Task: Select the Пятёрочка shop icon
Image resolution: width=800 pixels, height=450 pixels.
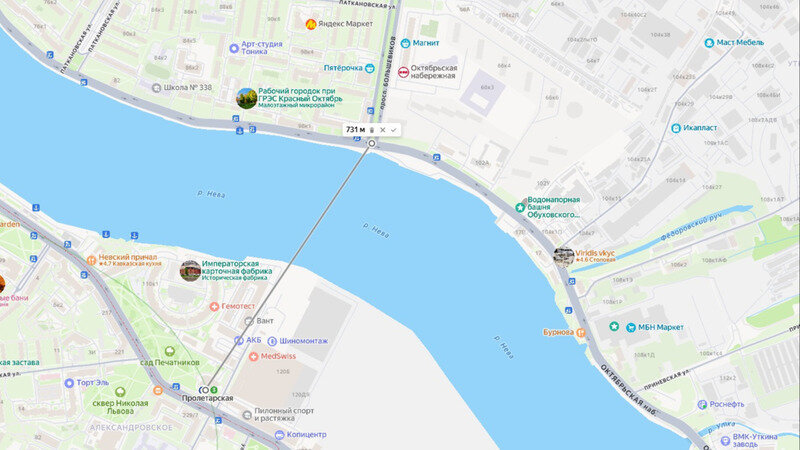Action: coord(369,68)
